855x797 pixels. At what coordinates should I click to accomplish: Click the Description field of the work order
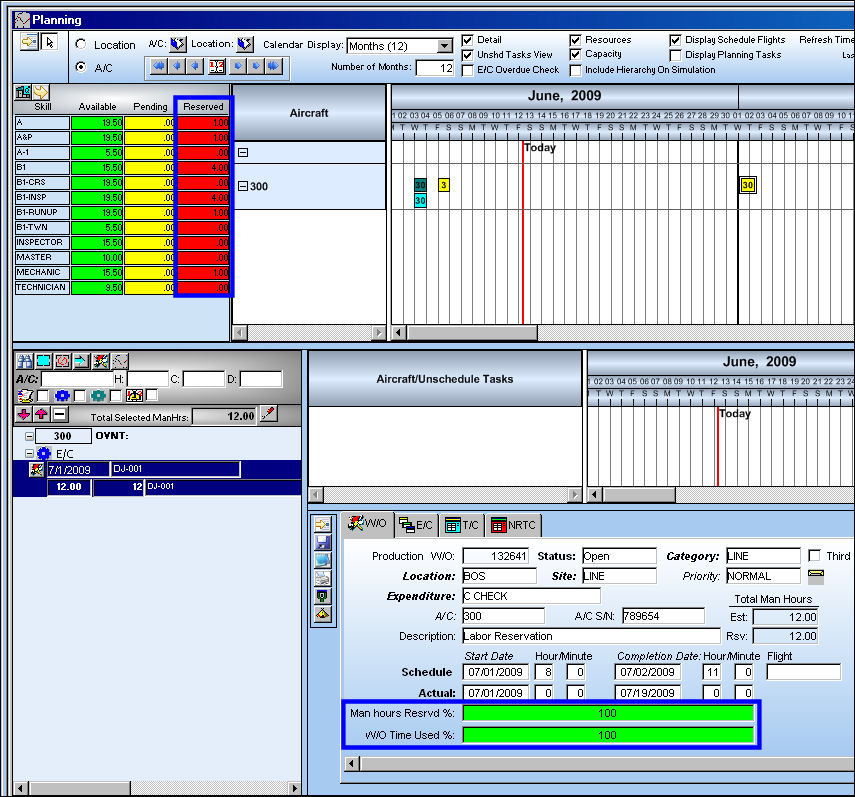pyautogui.click(x=592, y=636)
